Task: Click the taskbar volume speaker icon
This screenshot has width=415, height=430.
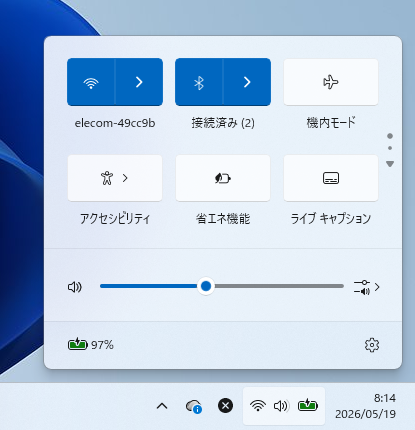Action: click(x=281, y=406)
